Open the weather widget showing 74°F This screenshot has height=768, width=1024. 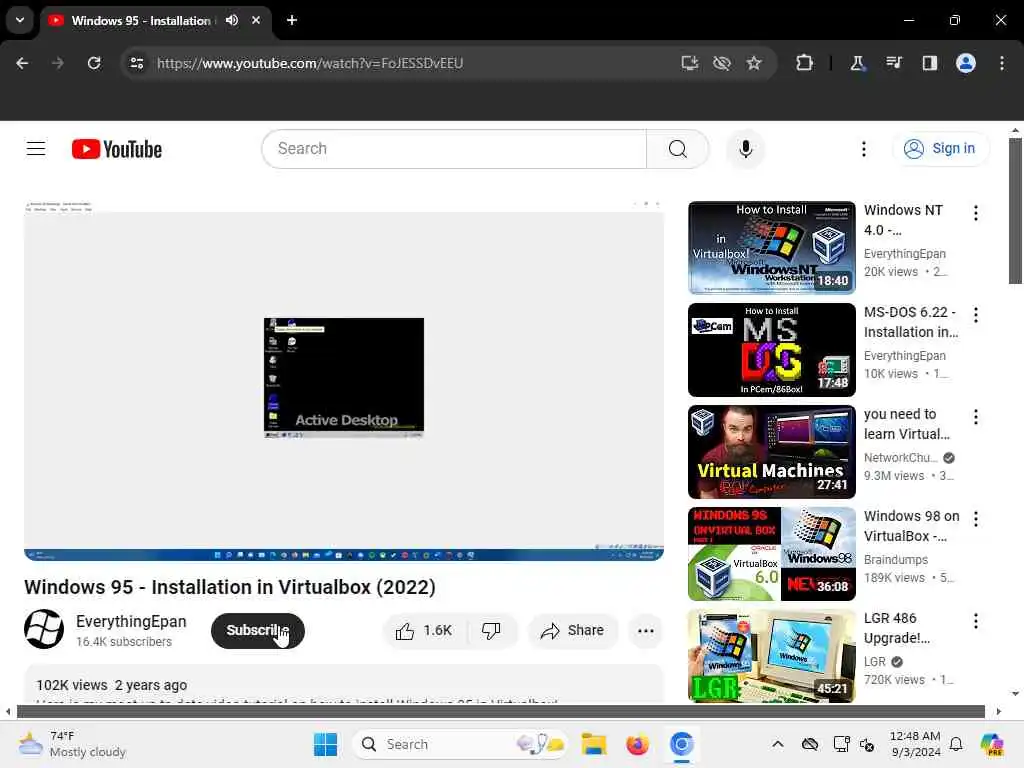(x=72, y=744)
